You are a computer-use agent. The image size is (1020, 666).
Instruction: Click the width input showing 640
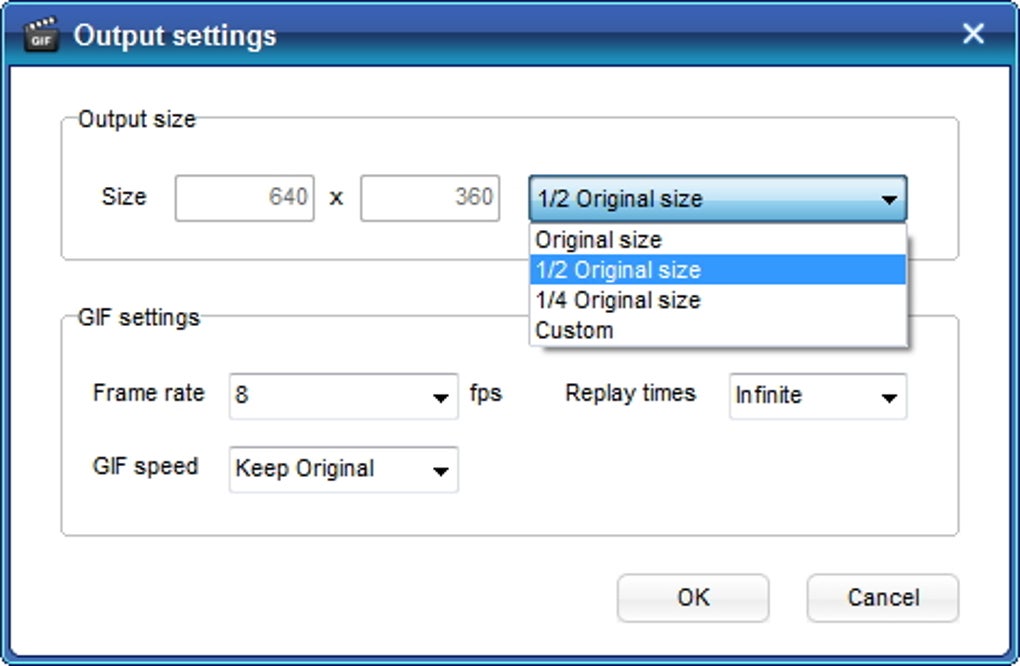(x=245, y=197)
